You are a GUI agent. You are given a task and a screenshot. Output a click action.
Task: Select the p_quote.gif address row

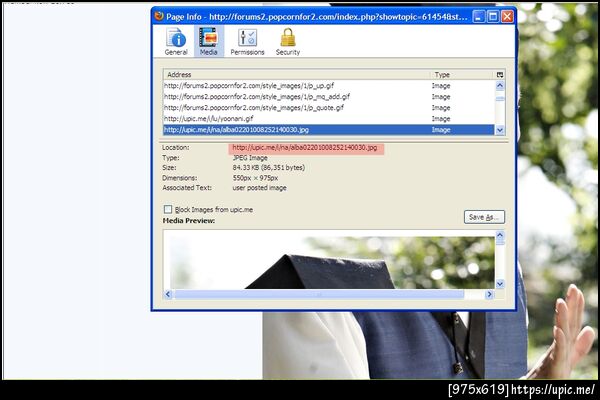(329, 108)
